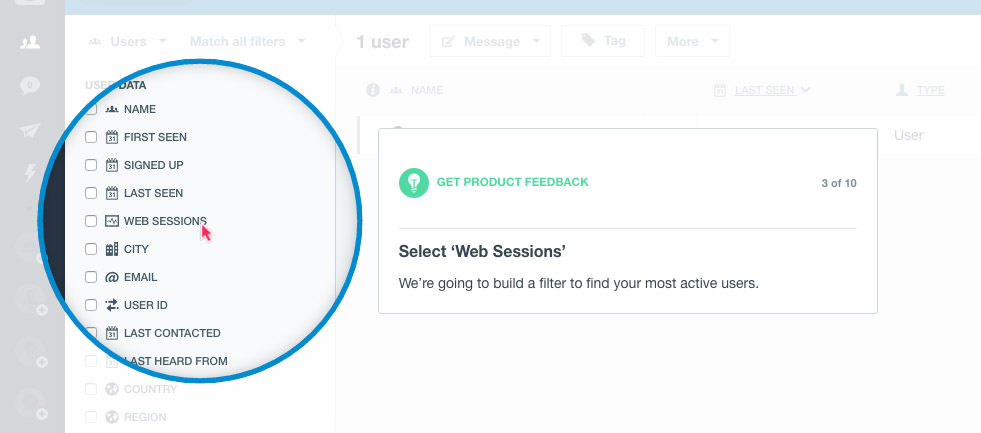
Task: Open the More dropdown menu
Action: click(691, 42)
